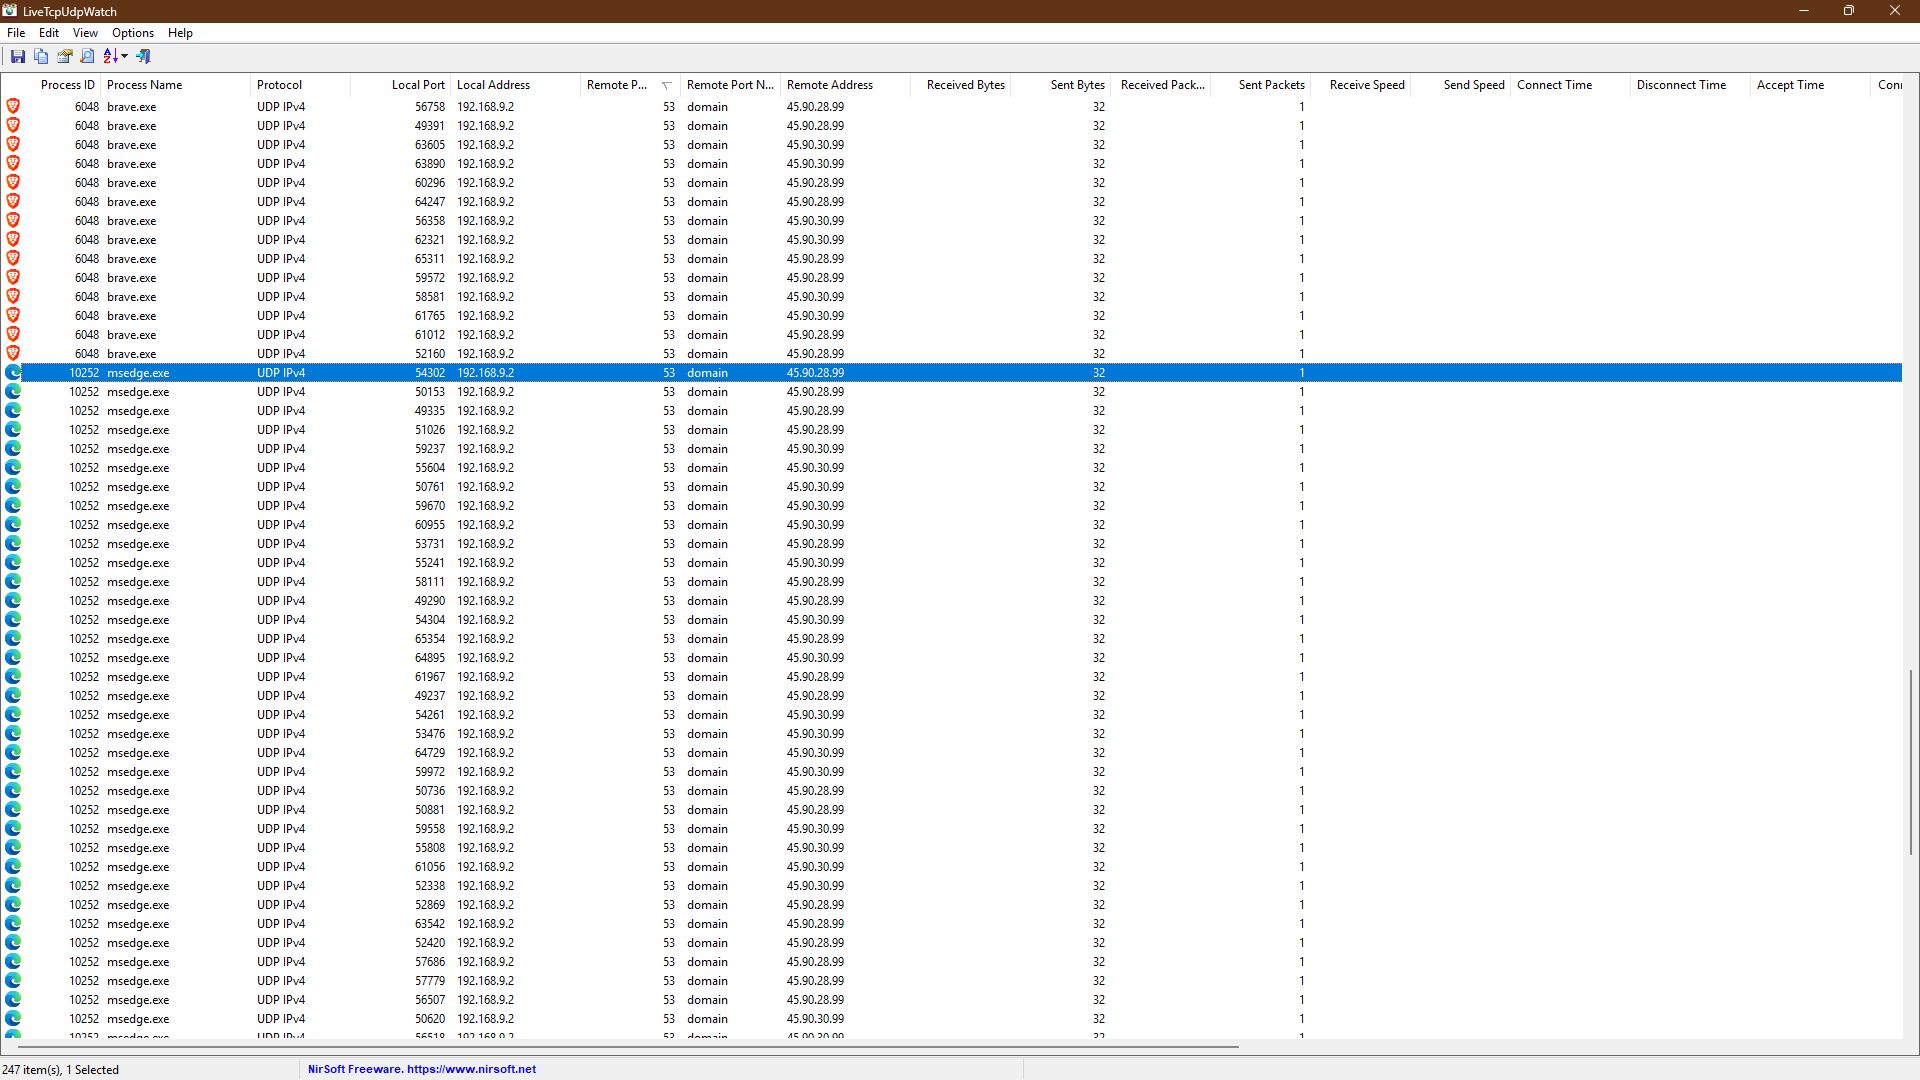
Task: Click Edge icon of local port 49335 row
Action: point(13,410)
